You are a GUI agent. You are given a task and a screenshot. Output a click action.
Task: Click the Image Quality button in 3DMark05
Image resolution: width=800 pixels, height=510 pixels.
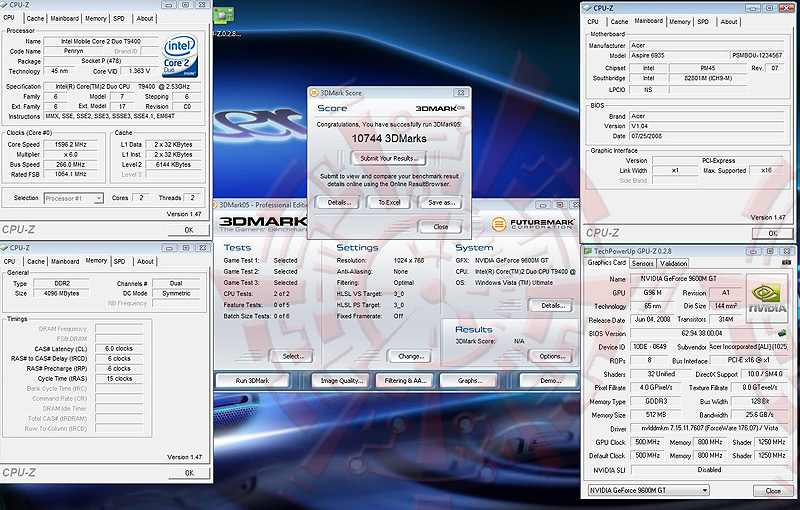(x=341, y=381)
